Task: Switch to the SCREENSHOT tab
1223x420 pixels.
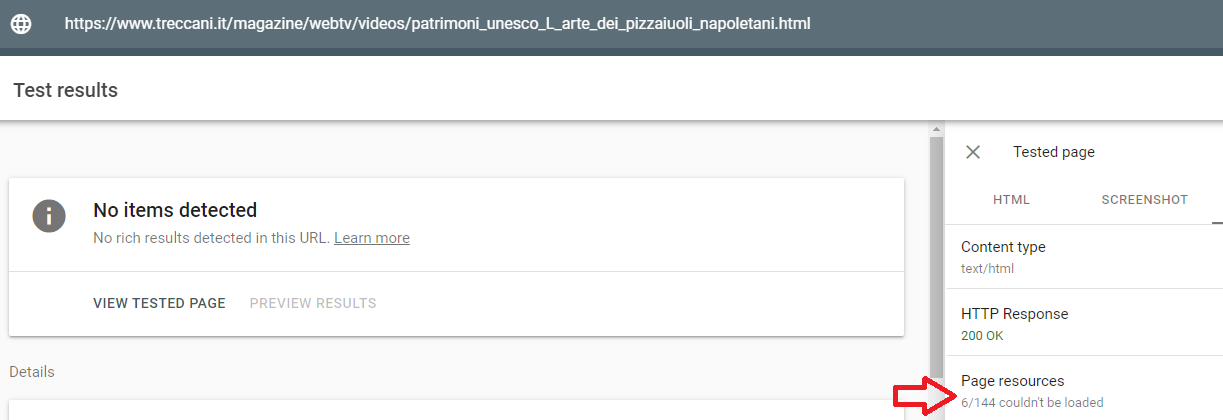Action: (x=1144, y=200)
